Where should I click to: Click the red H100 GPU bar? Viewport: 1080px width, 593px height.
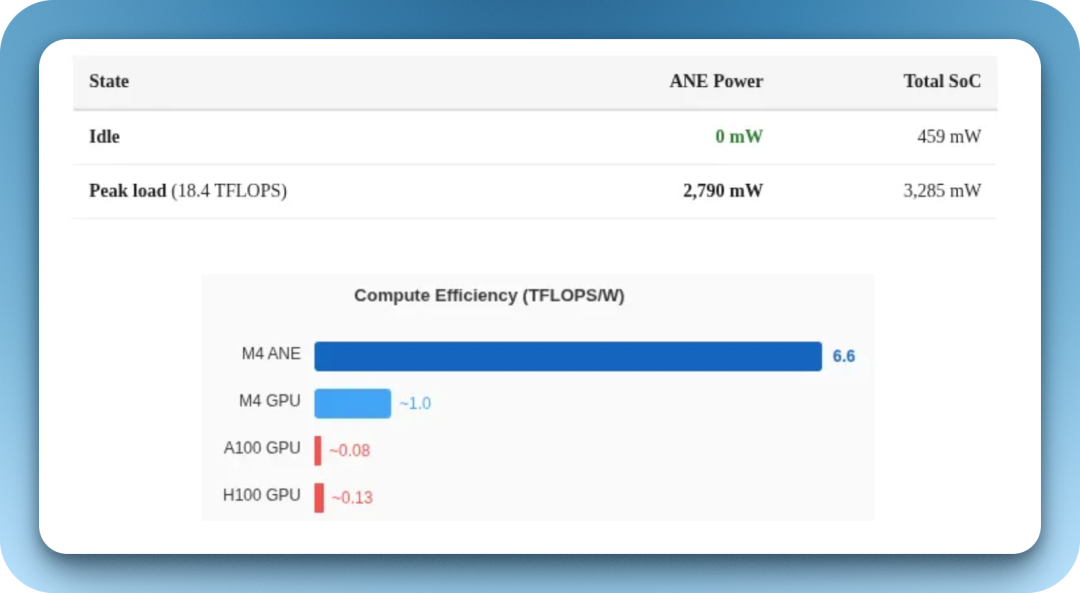(x=319, y=497)
